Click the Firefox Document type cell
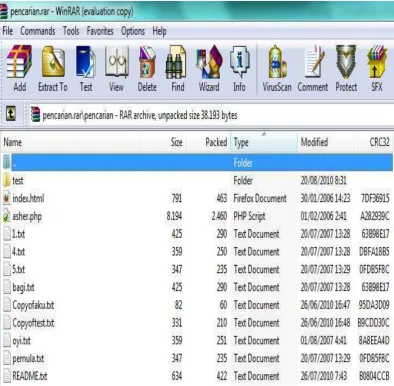This screenshot has width=394, height=386. pyautogui.click(x=260, y=198)
